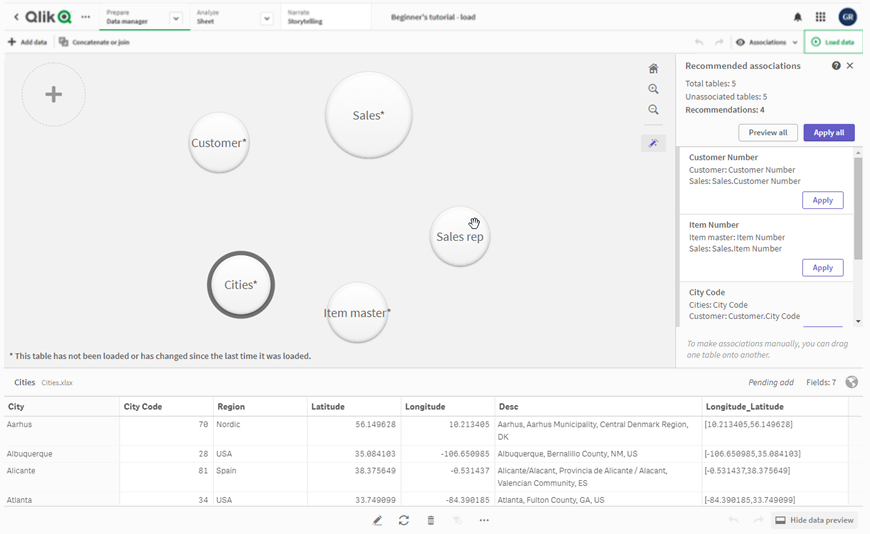Click the redo arrow in top toolbar
Image resolution: width=870 pixels, height=534 pixels.
tap(719, 42)
